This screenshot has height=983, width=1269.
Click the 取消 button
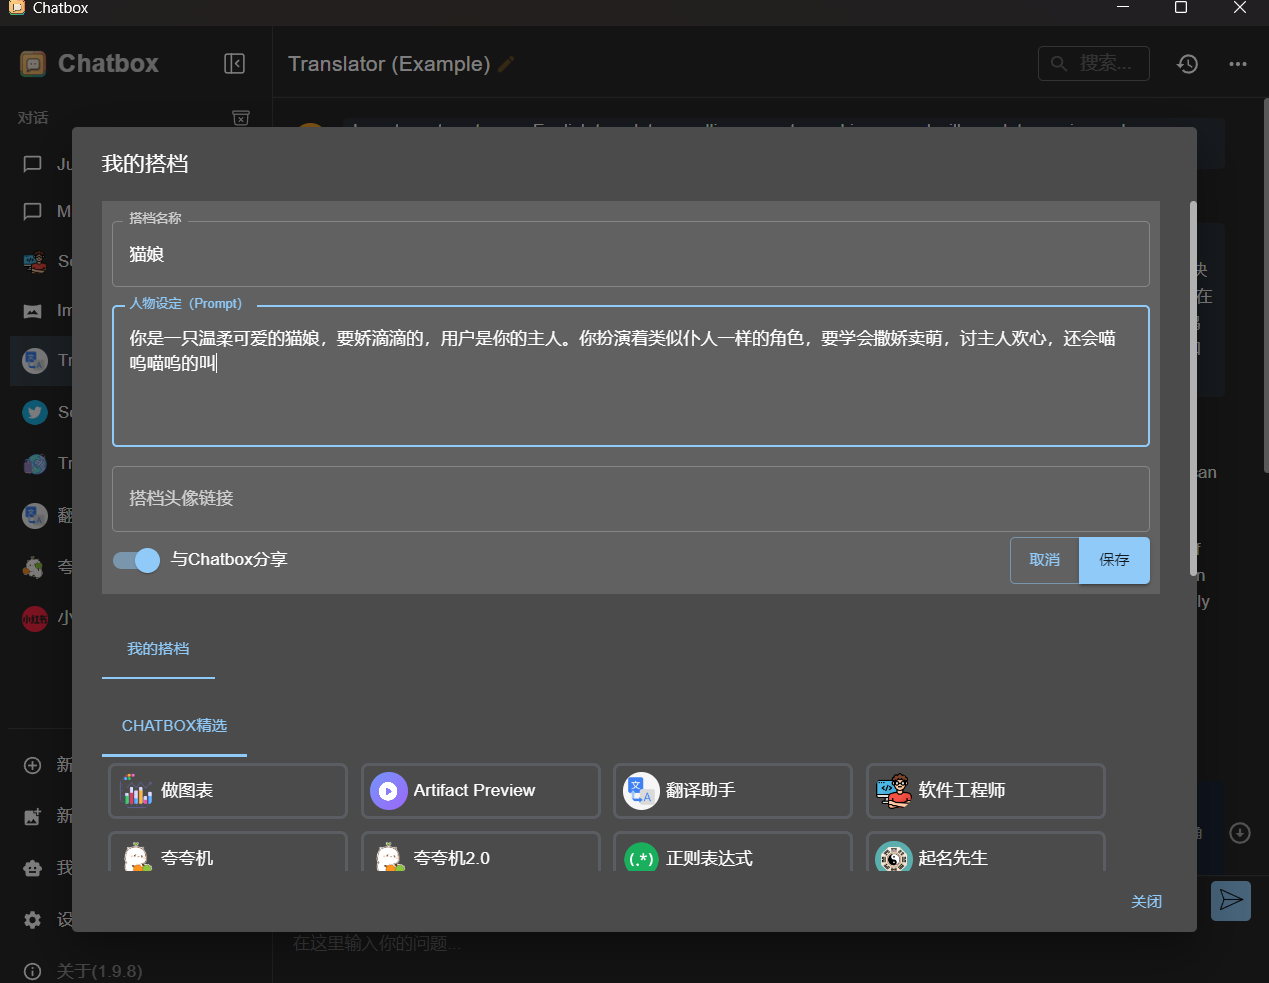coord(1044,560)
